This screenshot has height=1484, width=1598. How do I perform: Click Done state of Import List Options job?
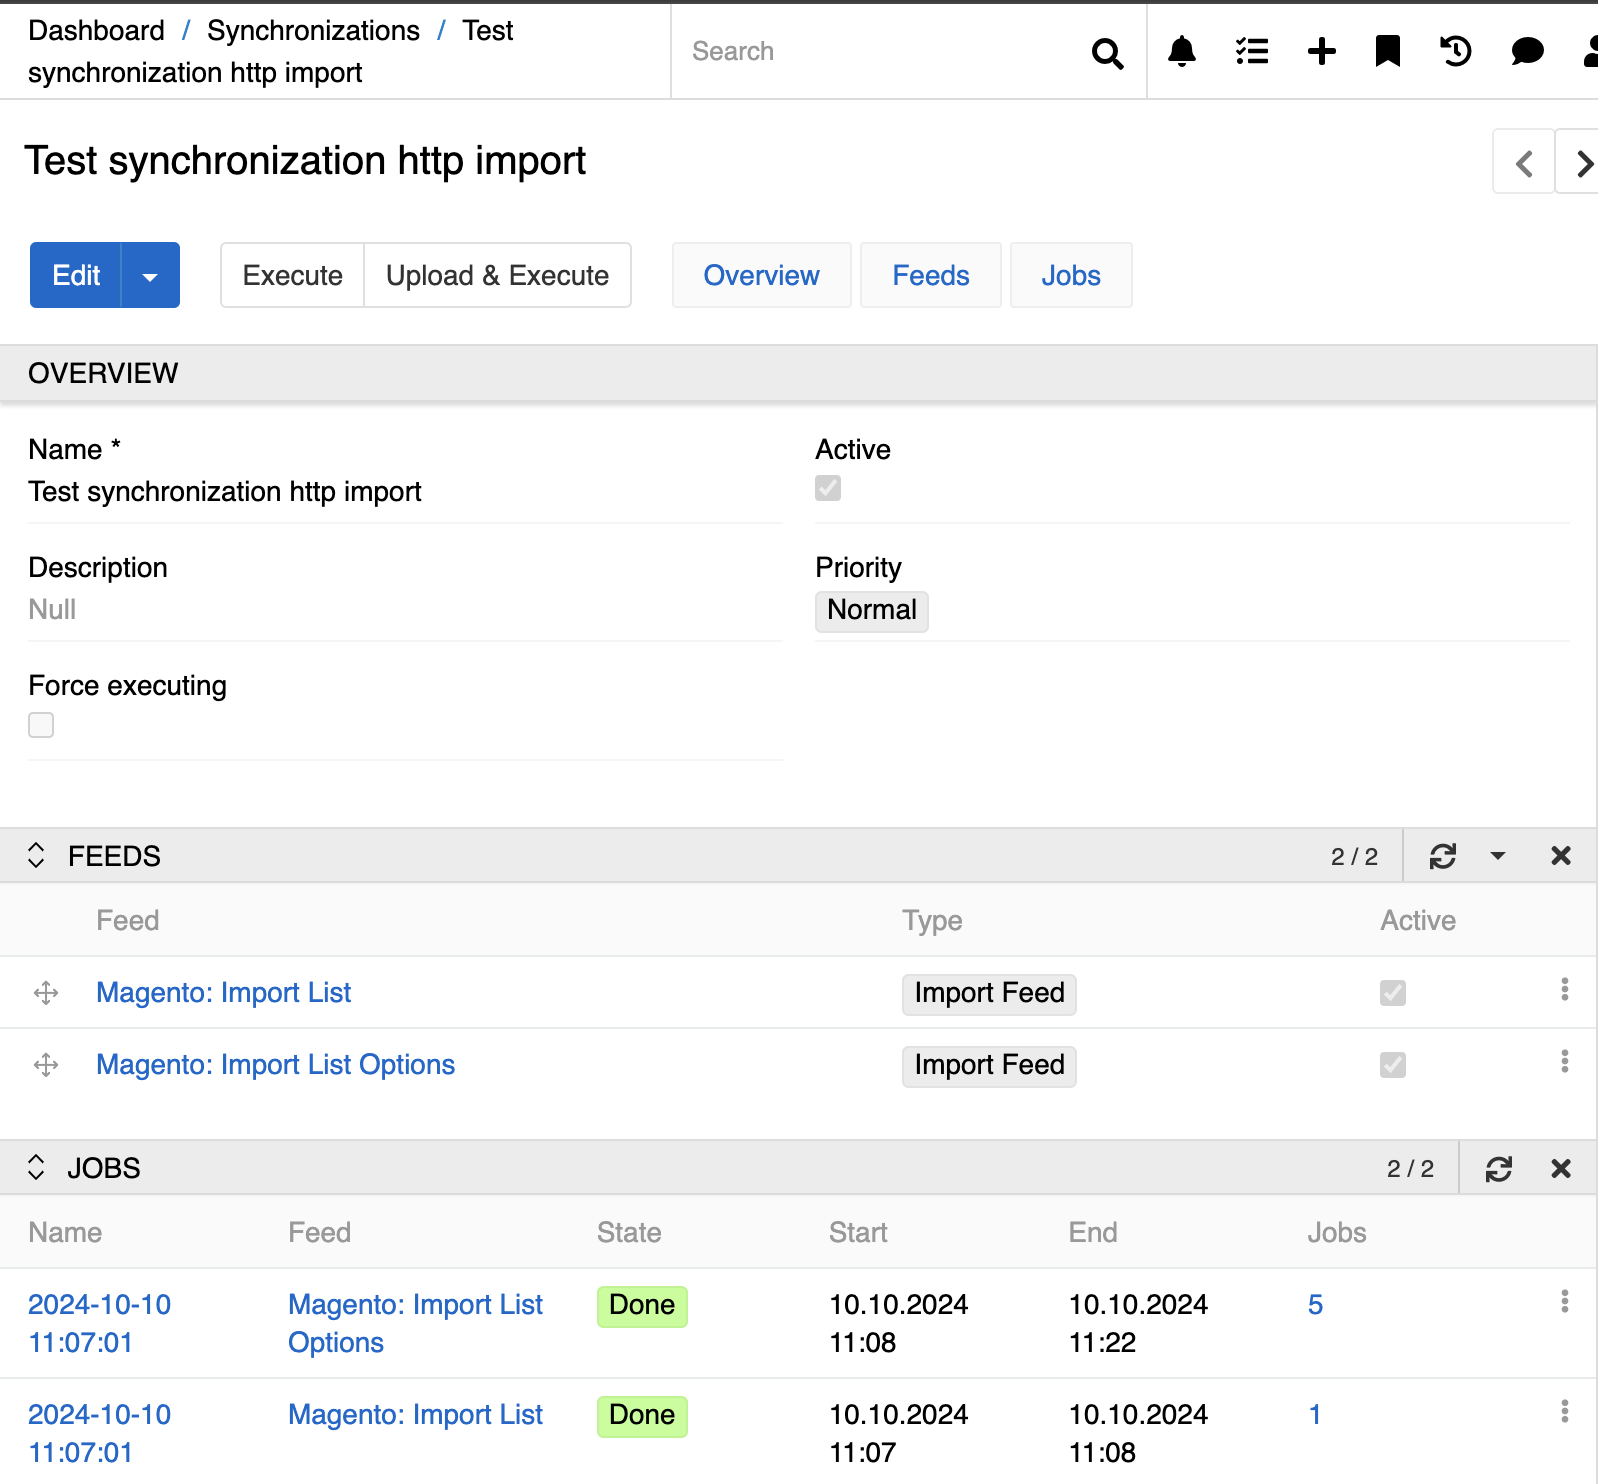tap(642, 1306)
